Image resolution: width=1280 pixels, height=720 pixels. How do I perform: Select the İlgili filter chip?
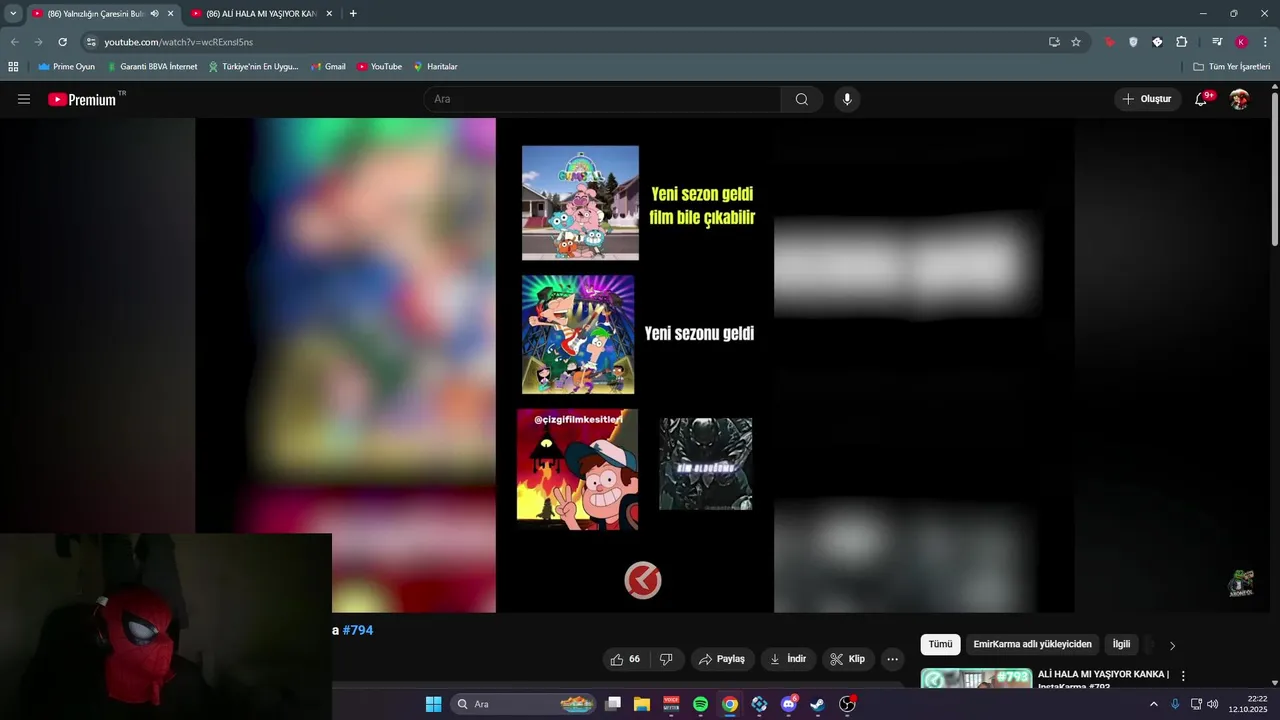[1121, 644]
